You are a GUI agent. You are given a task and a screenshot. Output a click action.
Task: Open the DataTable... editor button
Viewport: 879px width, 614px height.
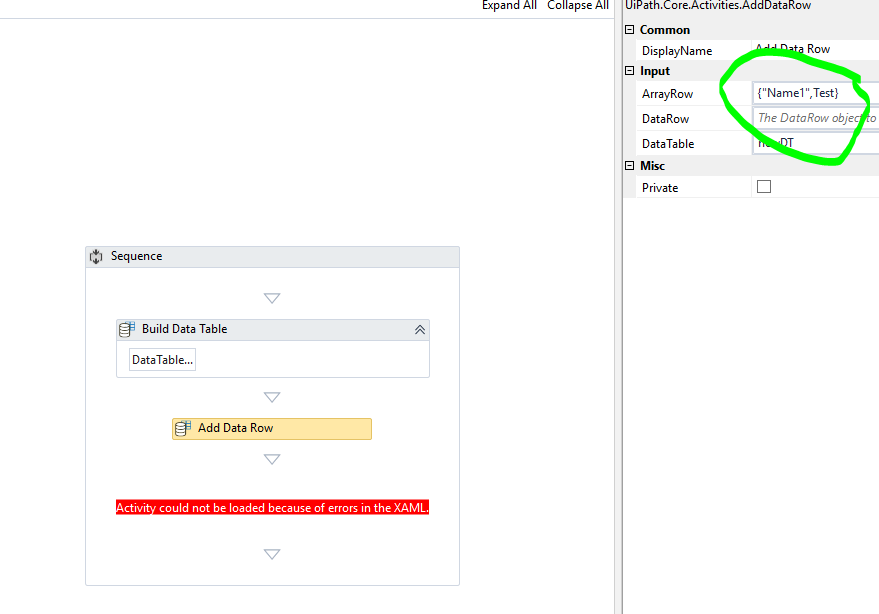[x=161, y=359]
